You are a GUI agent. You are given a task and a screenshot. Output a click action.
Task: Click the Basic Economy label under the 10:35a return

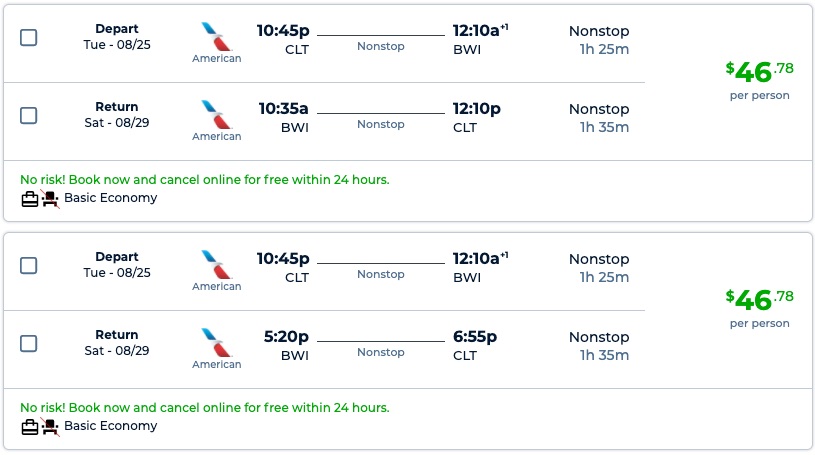110,198
